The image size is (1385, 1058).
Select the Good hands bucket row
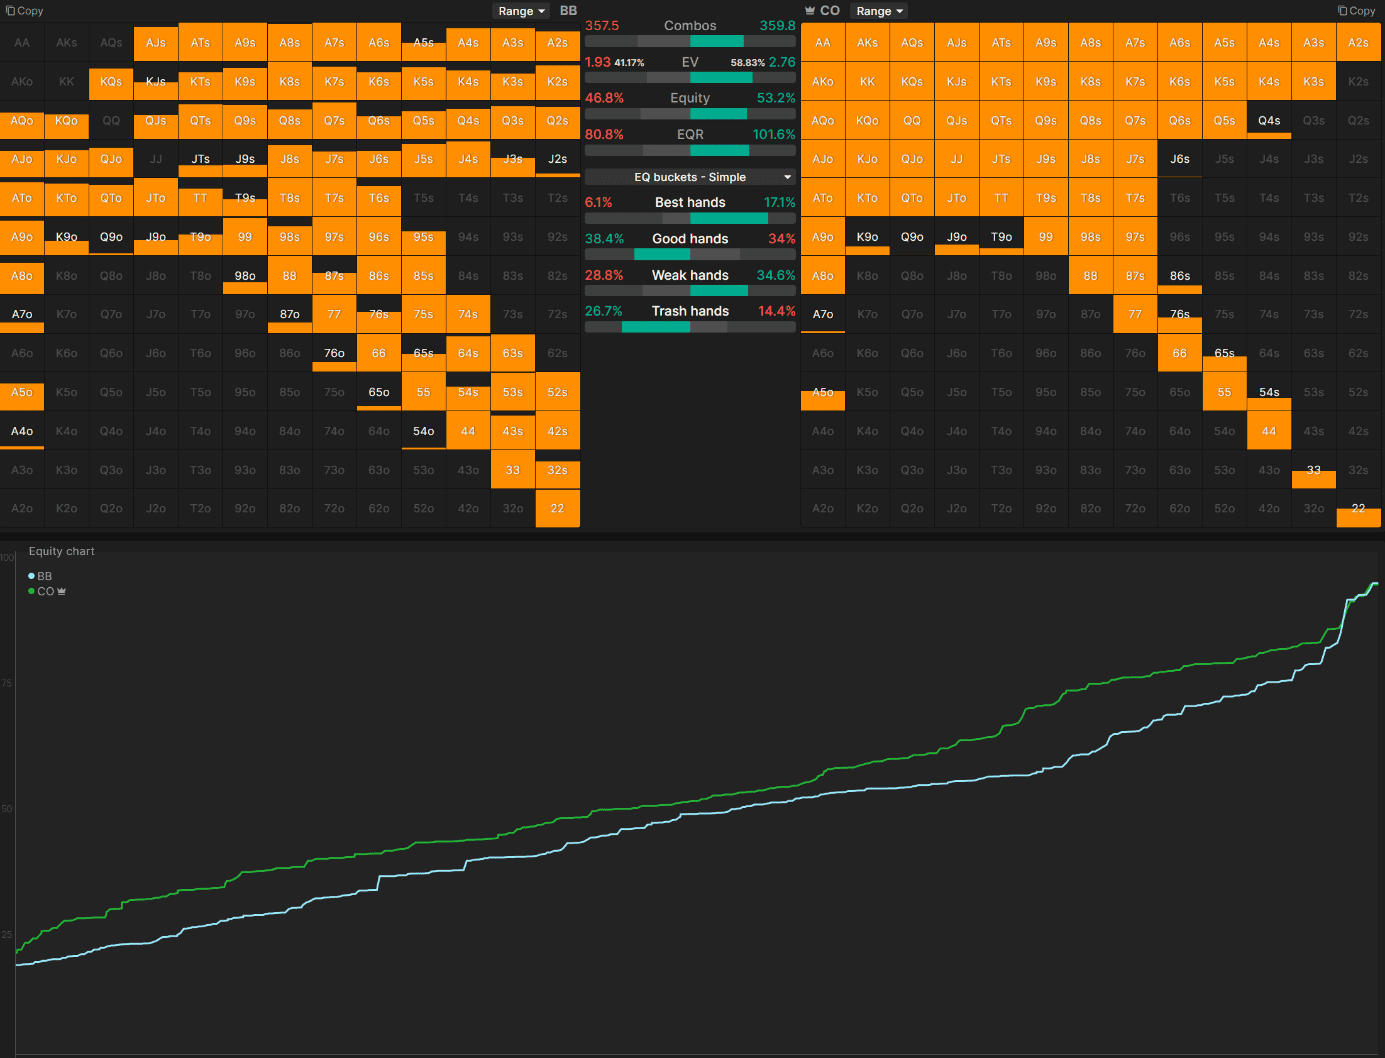[690, 246]
